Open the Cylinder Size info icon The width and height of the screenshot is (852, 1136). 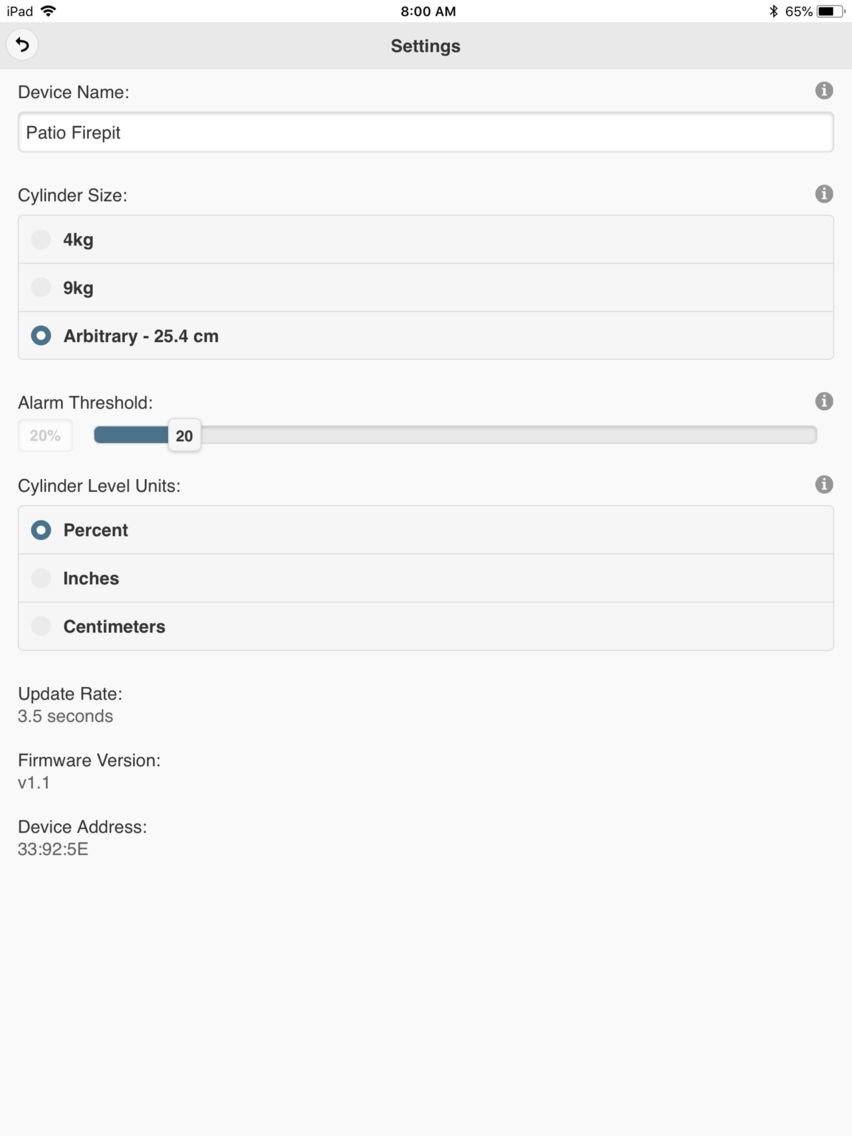coord(824,194)
